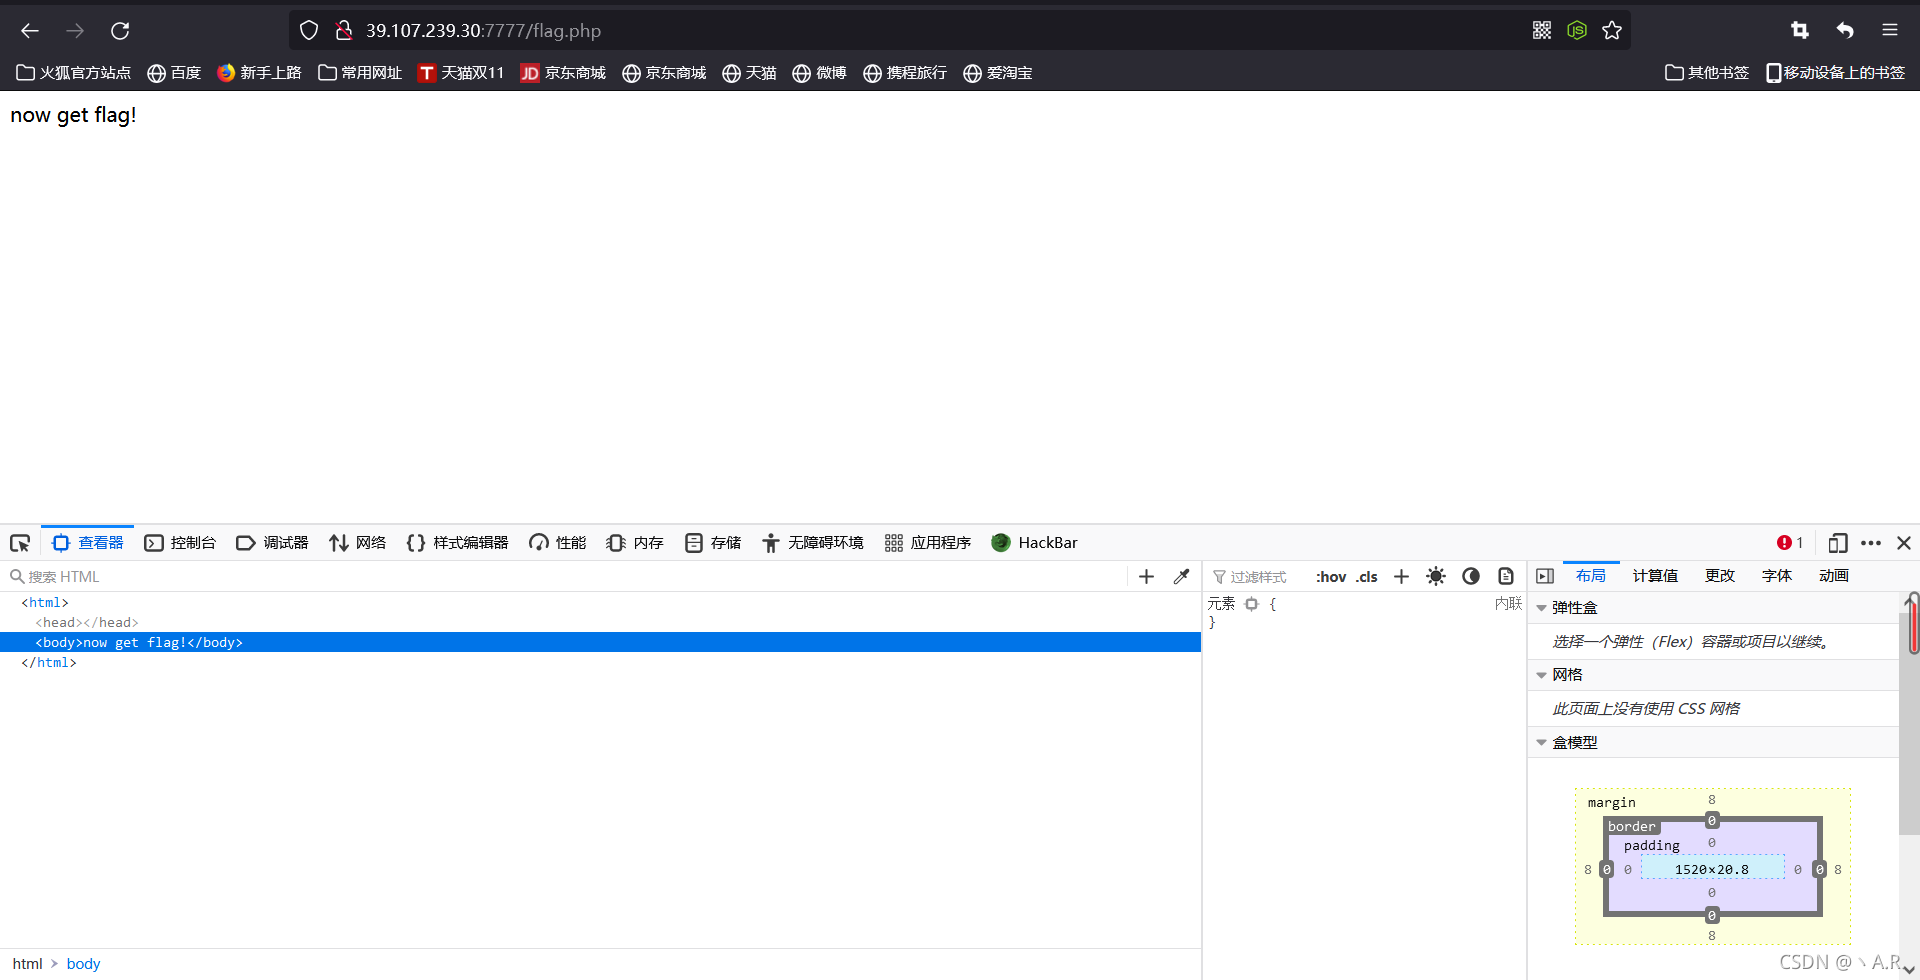This screenshot has width=1920, height=980.
Task: Toggle print media simulation icon
Action: pyautogui.click(x=1506, y=577)
